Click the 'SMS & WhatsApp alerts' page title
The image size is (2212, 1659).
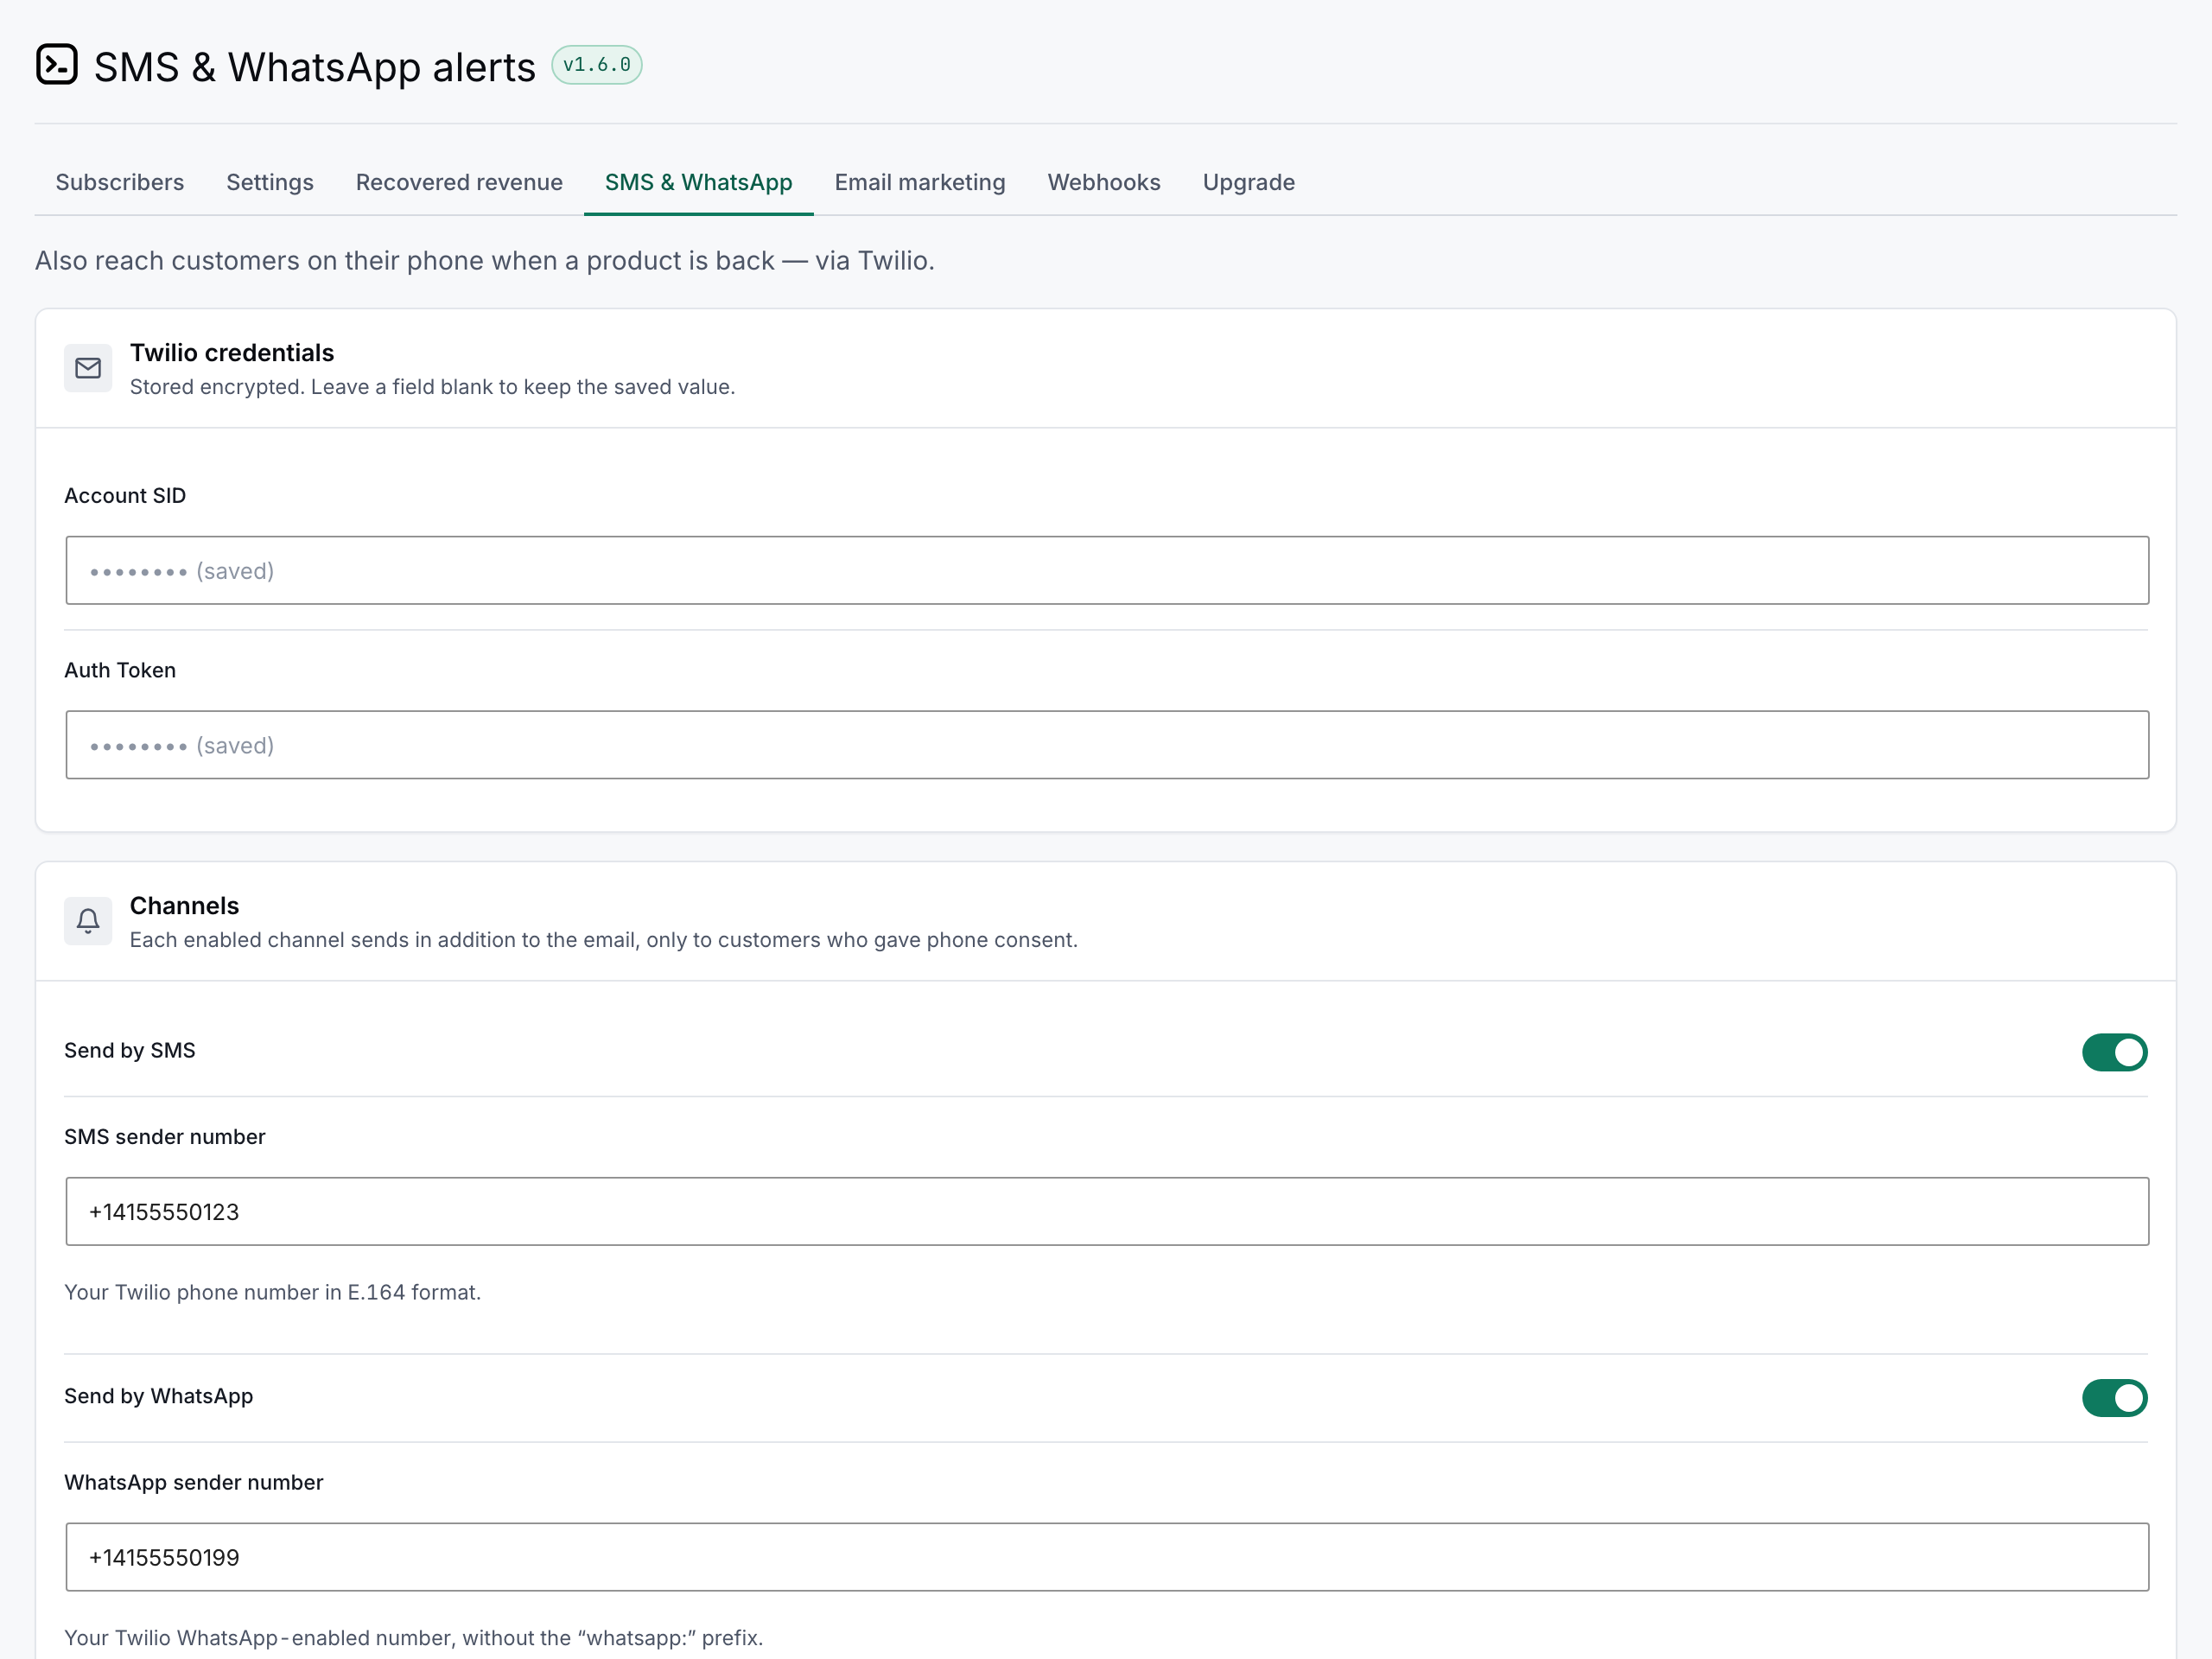[315, 67]
